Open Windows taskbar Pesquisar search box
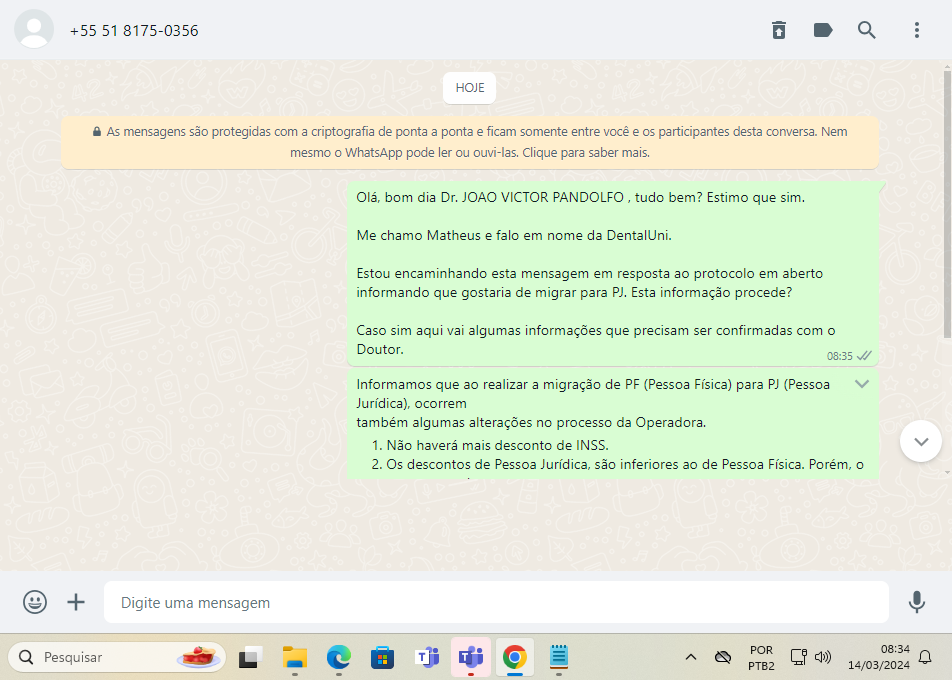The width and height of the screenshot is (952, 680). point(117,657)
